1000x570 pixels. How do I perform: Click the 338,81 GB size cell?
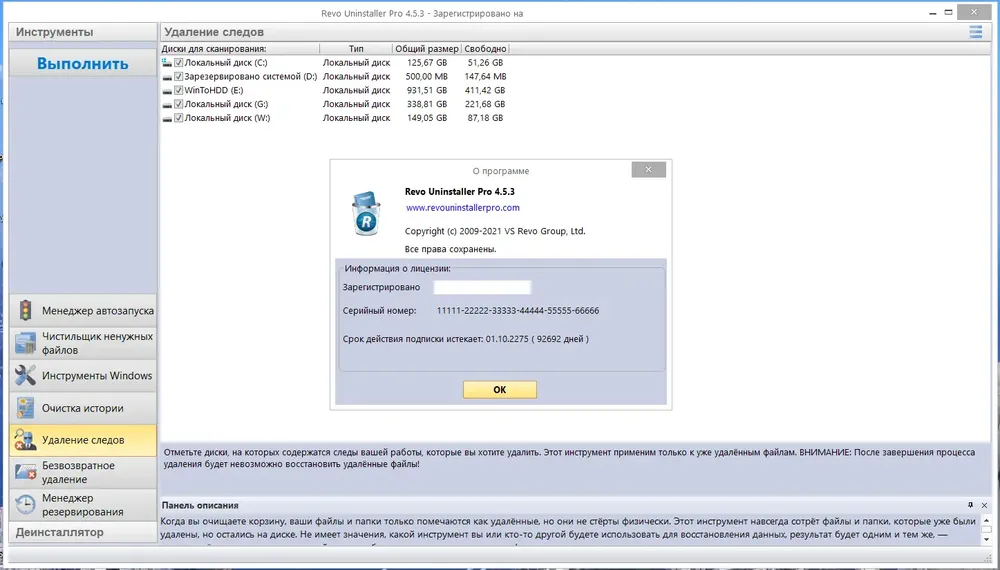pyautogui.click(x=427, y=104)
